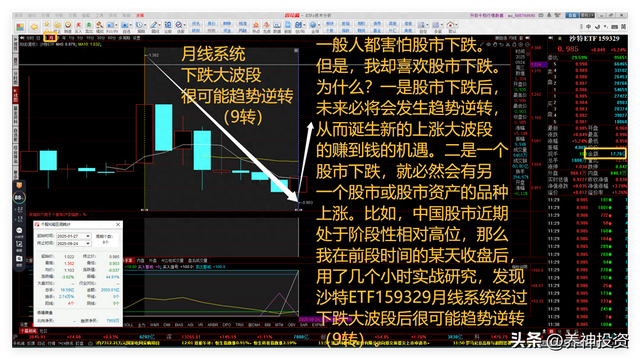
Task: Close the interval statistics dialog
Action: [x=118, y=224]
